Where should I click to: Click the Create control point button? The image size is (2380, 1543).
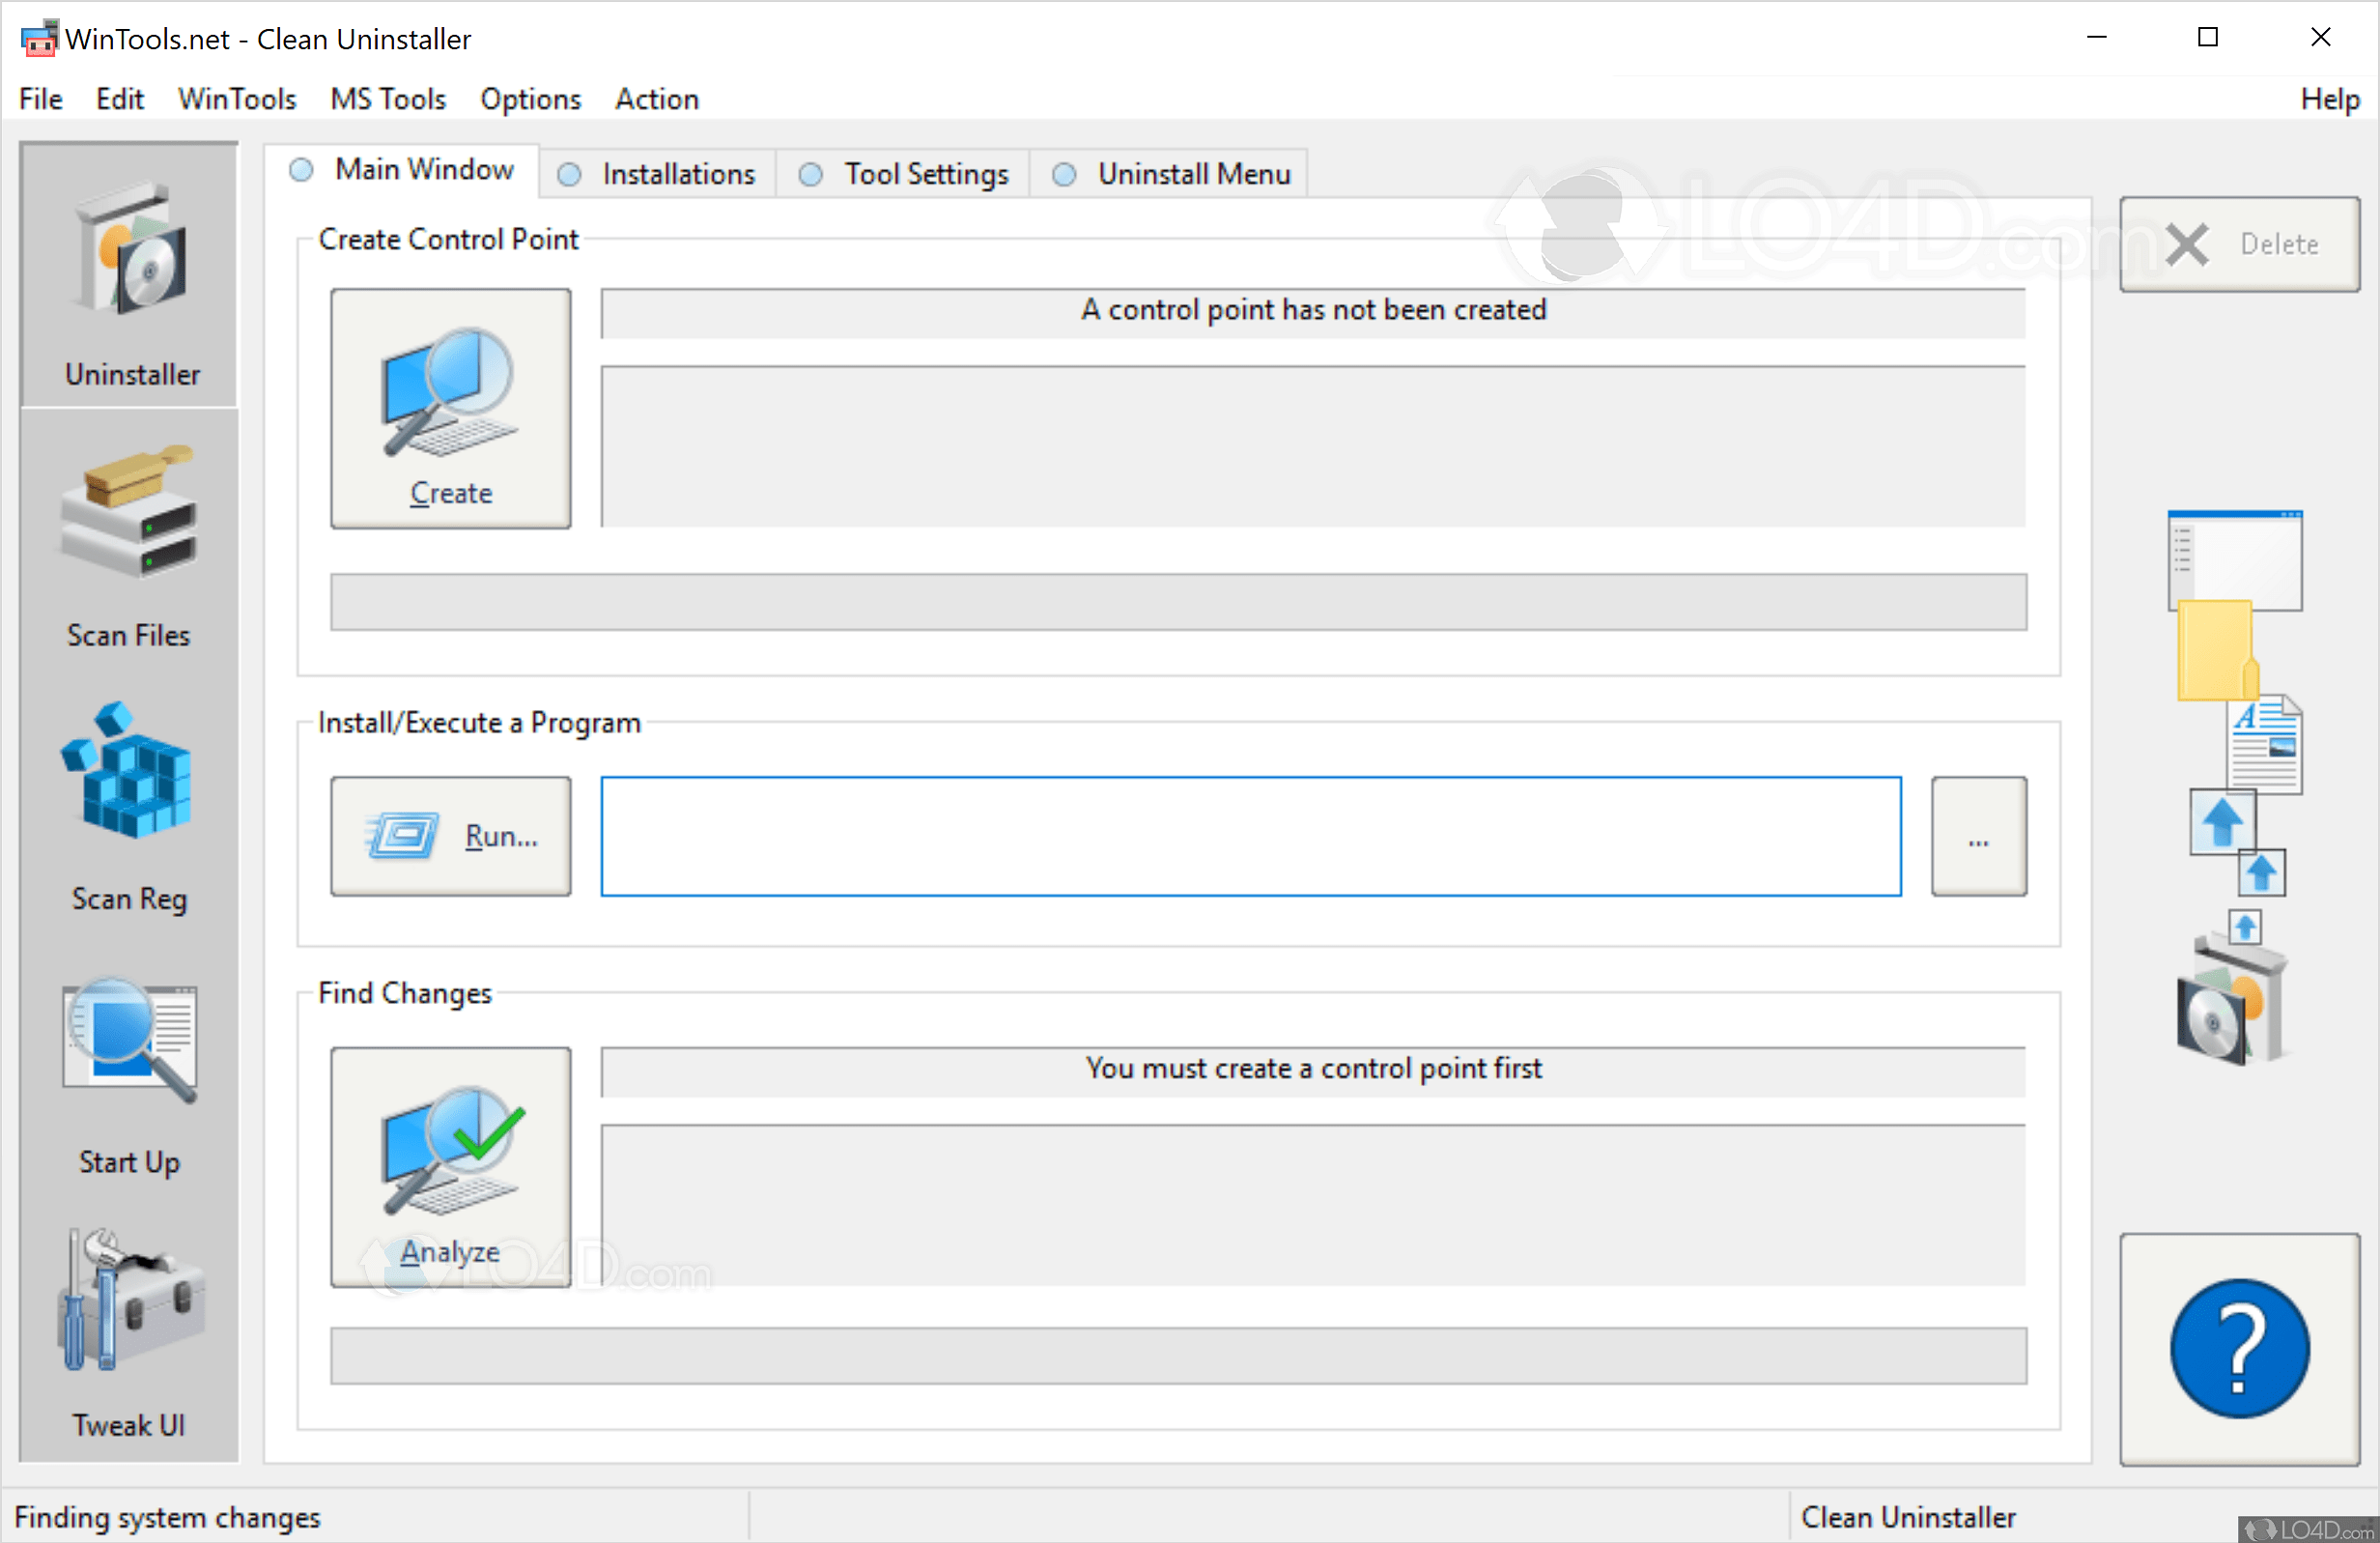pyautogui.click(x=450, y=408)
